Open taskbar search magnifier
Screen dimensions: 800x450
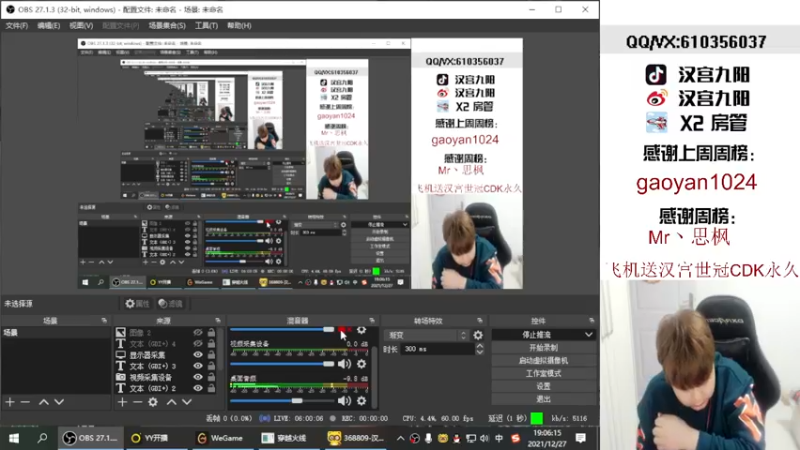[42, 438]
